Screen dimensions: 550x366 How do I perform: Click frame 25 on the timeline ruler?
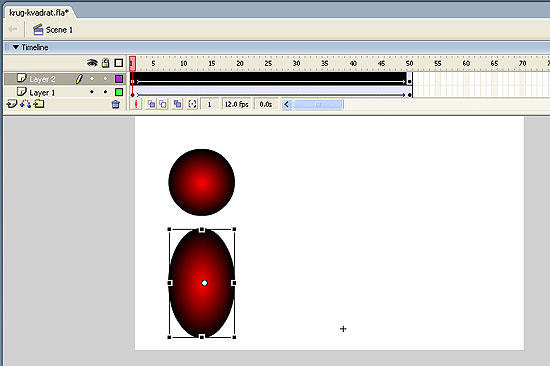268,63
